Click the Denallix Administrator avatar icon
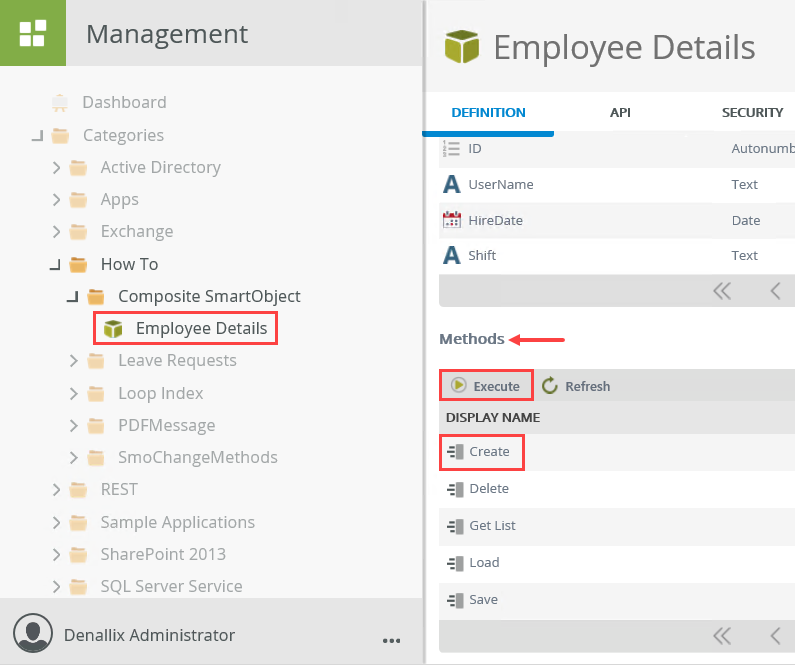 pos(33,635)
